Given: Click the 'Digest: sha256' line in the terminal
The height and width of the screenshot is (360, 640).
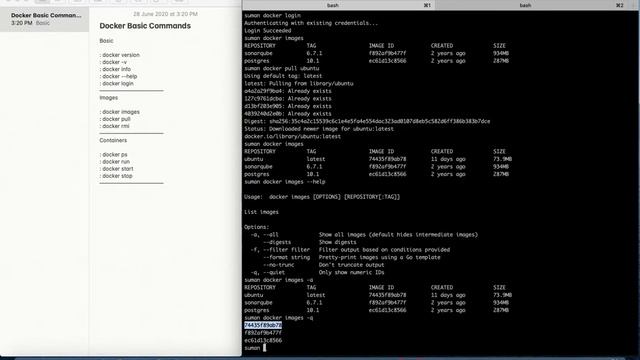Looking at the screenshot, I should coord(367,121).
